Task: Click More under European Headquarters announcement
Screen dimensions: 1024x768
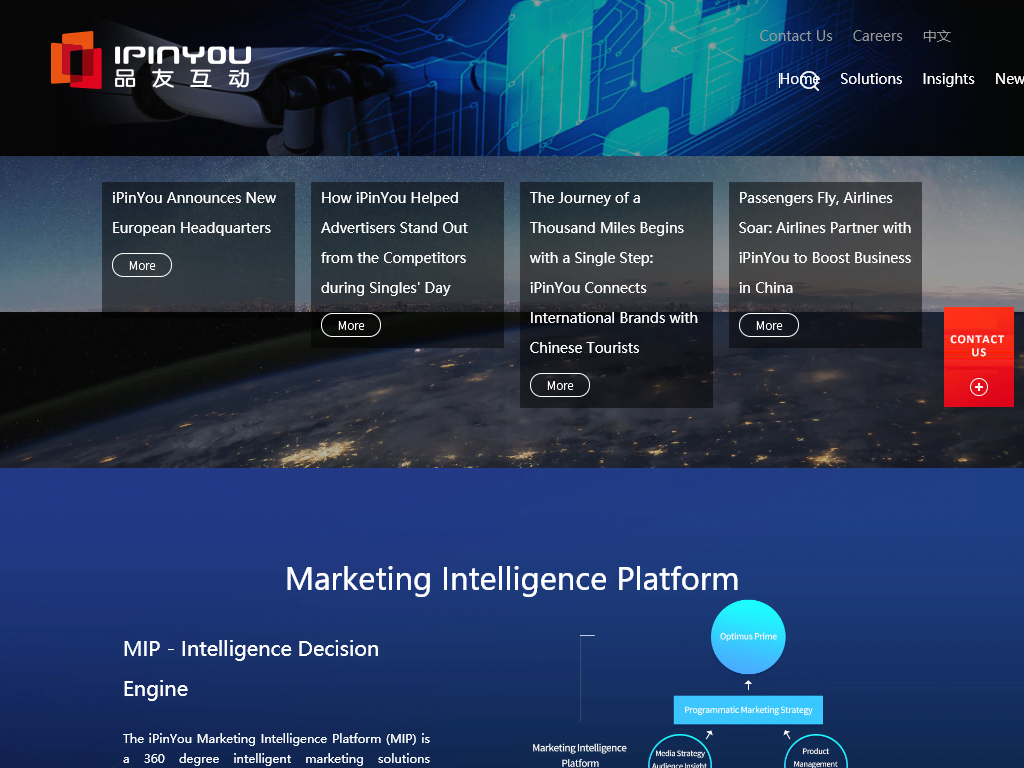Action: coord(141,265)
